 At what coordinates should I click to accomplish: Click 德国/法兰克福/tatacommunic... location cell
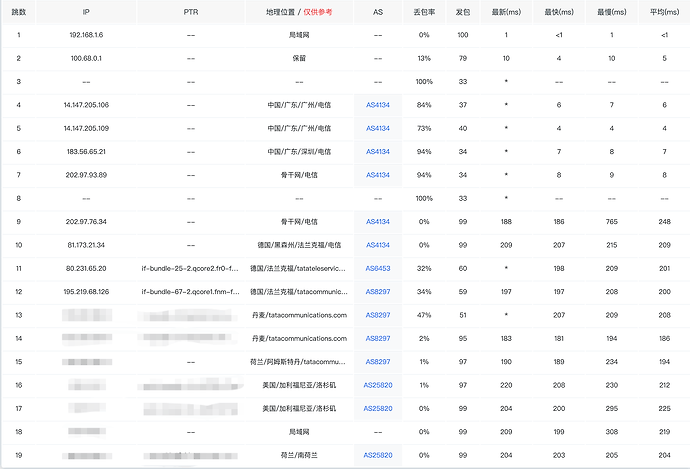(299, 292)
